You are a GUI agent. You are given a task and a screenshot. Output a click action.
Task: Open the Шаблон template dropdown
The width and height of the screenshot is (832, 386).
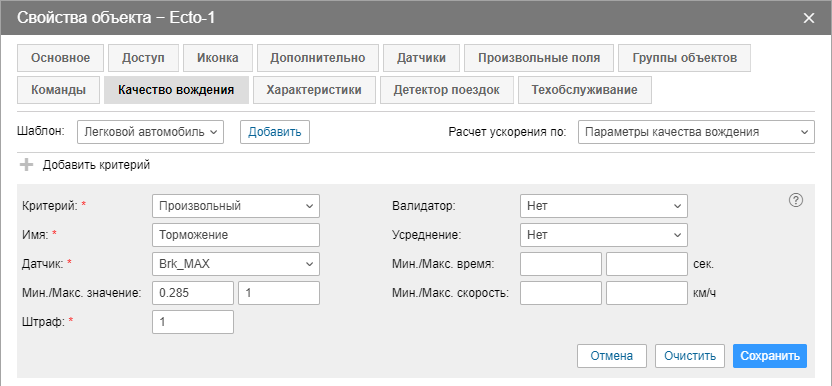[150, 132]
